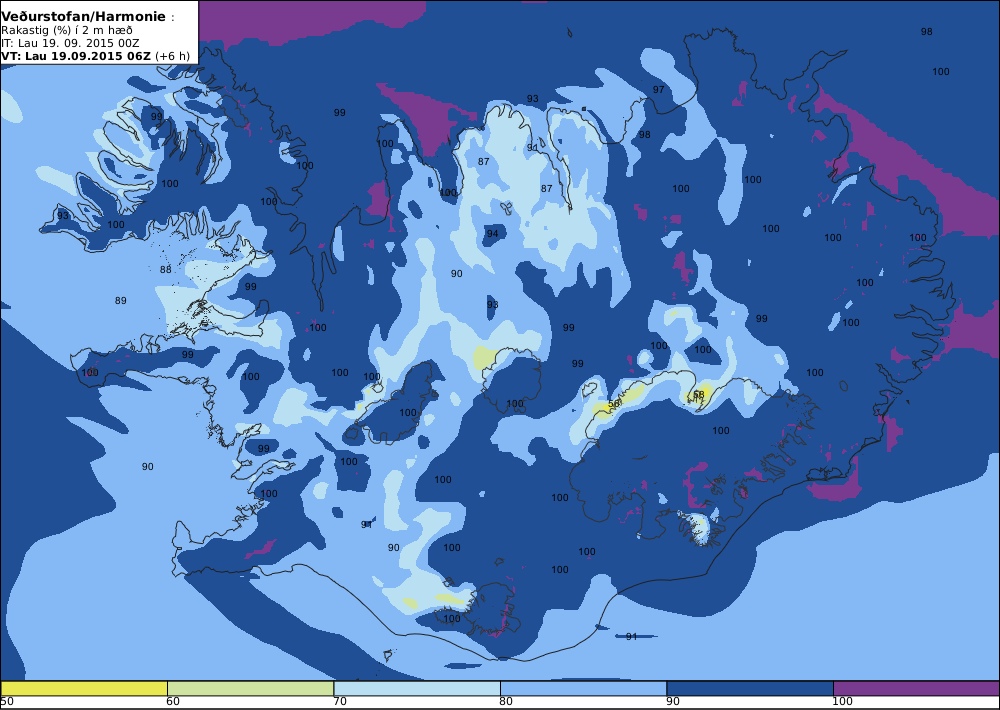Select the "IT: Lau 19. 09. 2015 00Z" line

70,43
